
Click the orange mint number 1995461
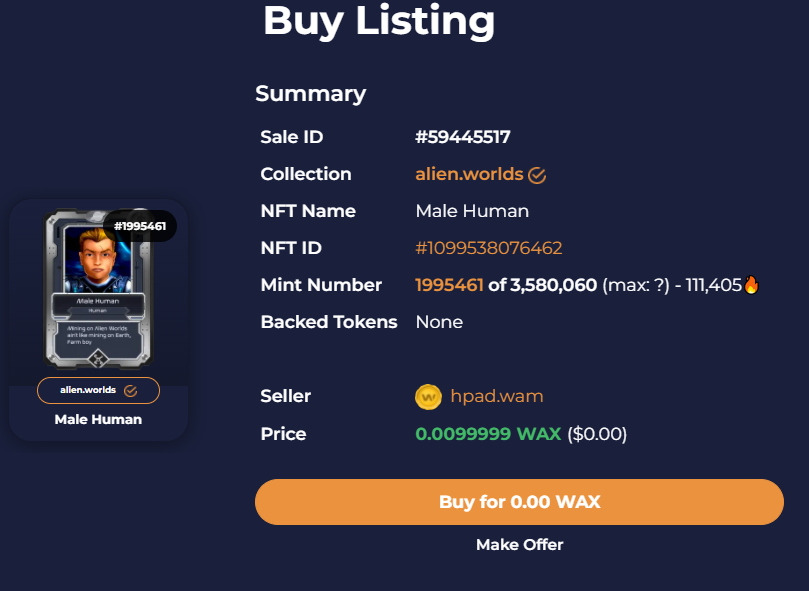(449, 285)
